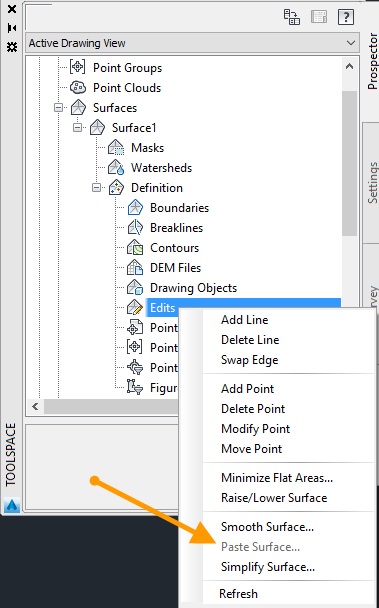The height and width of the screenshot is (608, 379).
Task: Select the Watersheds tree label
Action: tap(161, 168)
